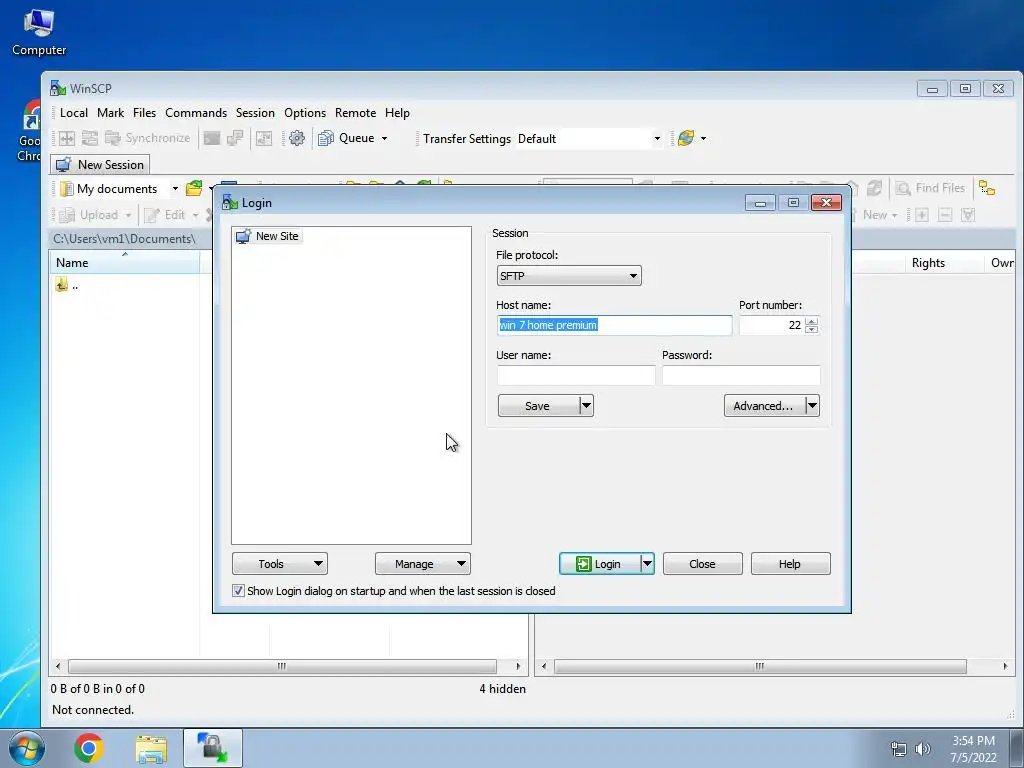Select the New Site entry
The height and width of the screenshot is (768, 1024).
tap(268, 236)
